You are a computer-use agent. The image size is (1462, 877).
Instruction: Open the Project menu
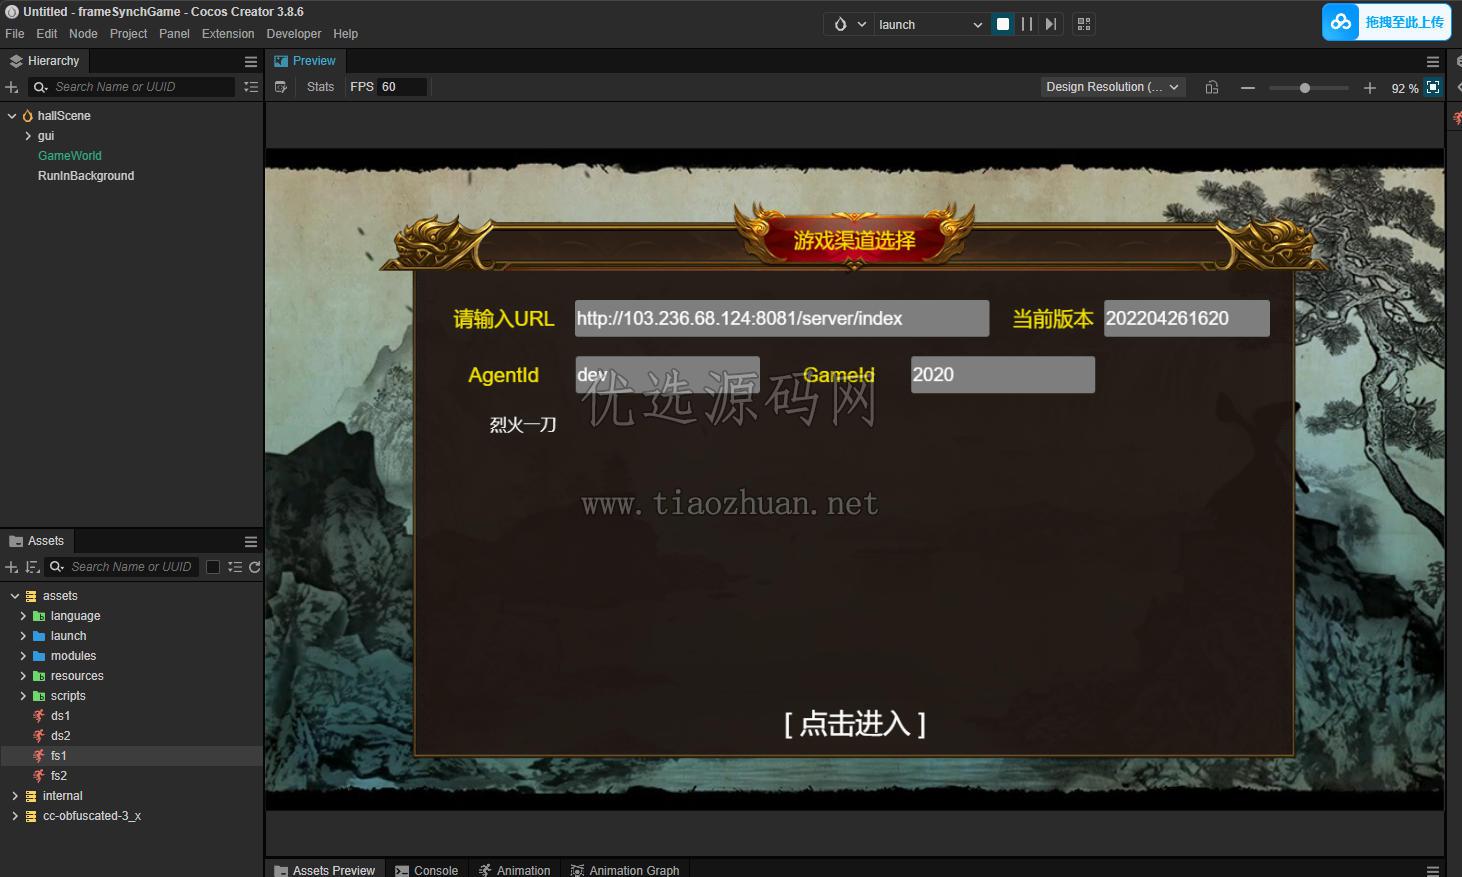coord(128,34)
